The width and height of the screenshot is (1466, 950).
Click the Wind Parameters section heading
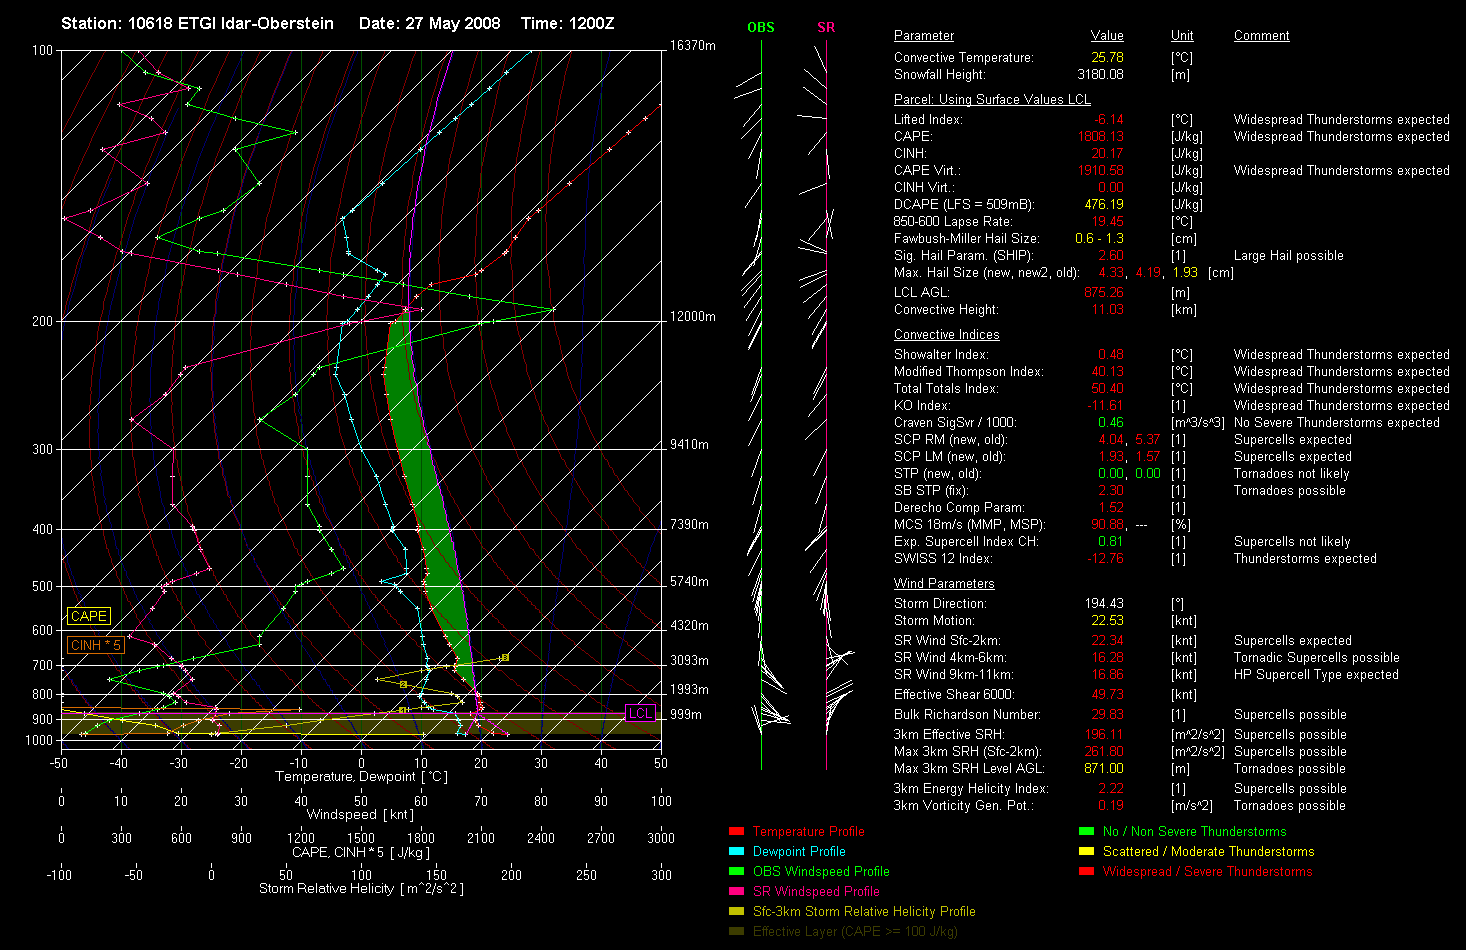[944, 584]
